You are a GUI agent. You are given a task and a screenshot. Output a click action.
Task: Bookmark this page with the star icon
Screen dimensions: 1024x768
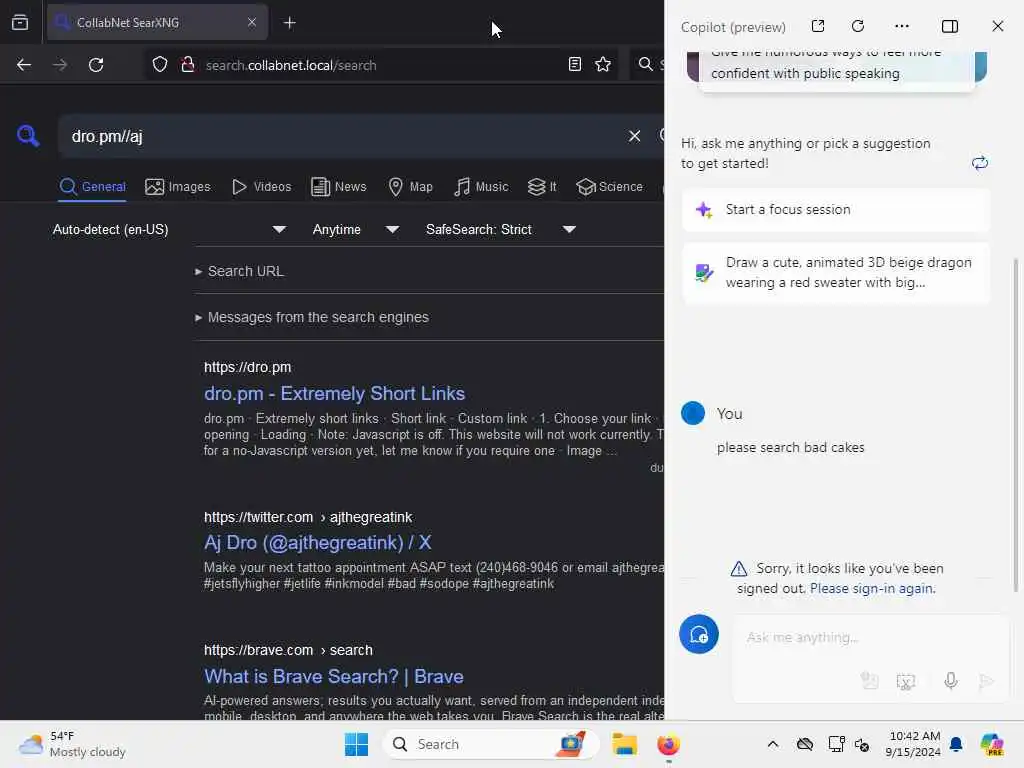tap(603, 64)
